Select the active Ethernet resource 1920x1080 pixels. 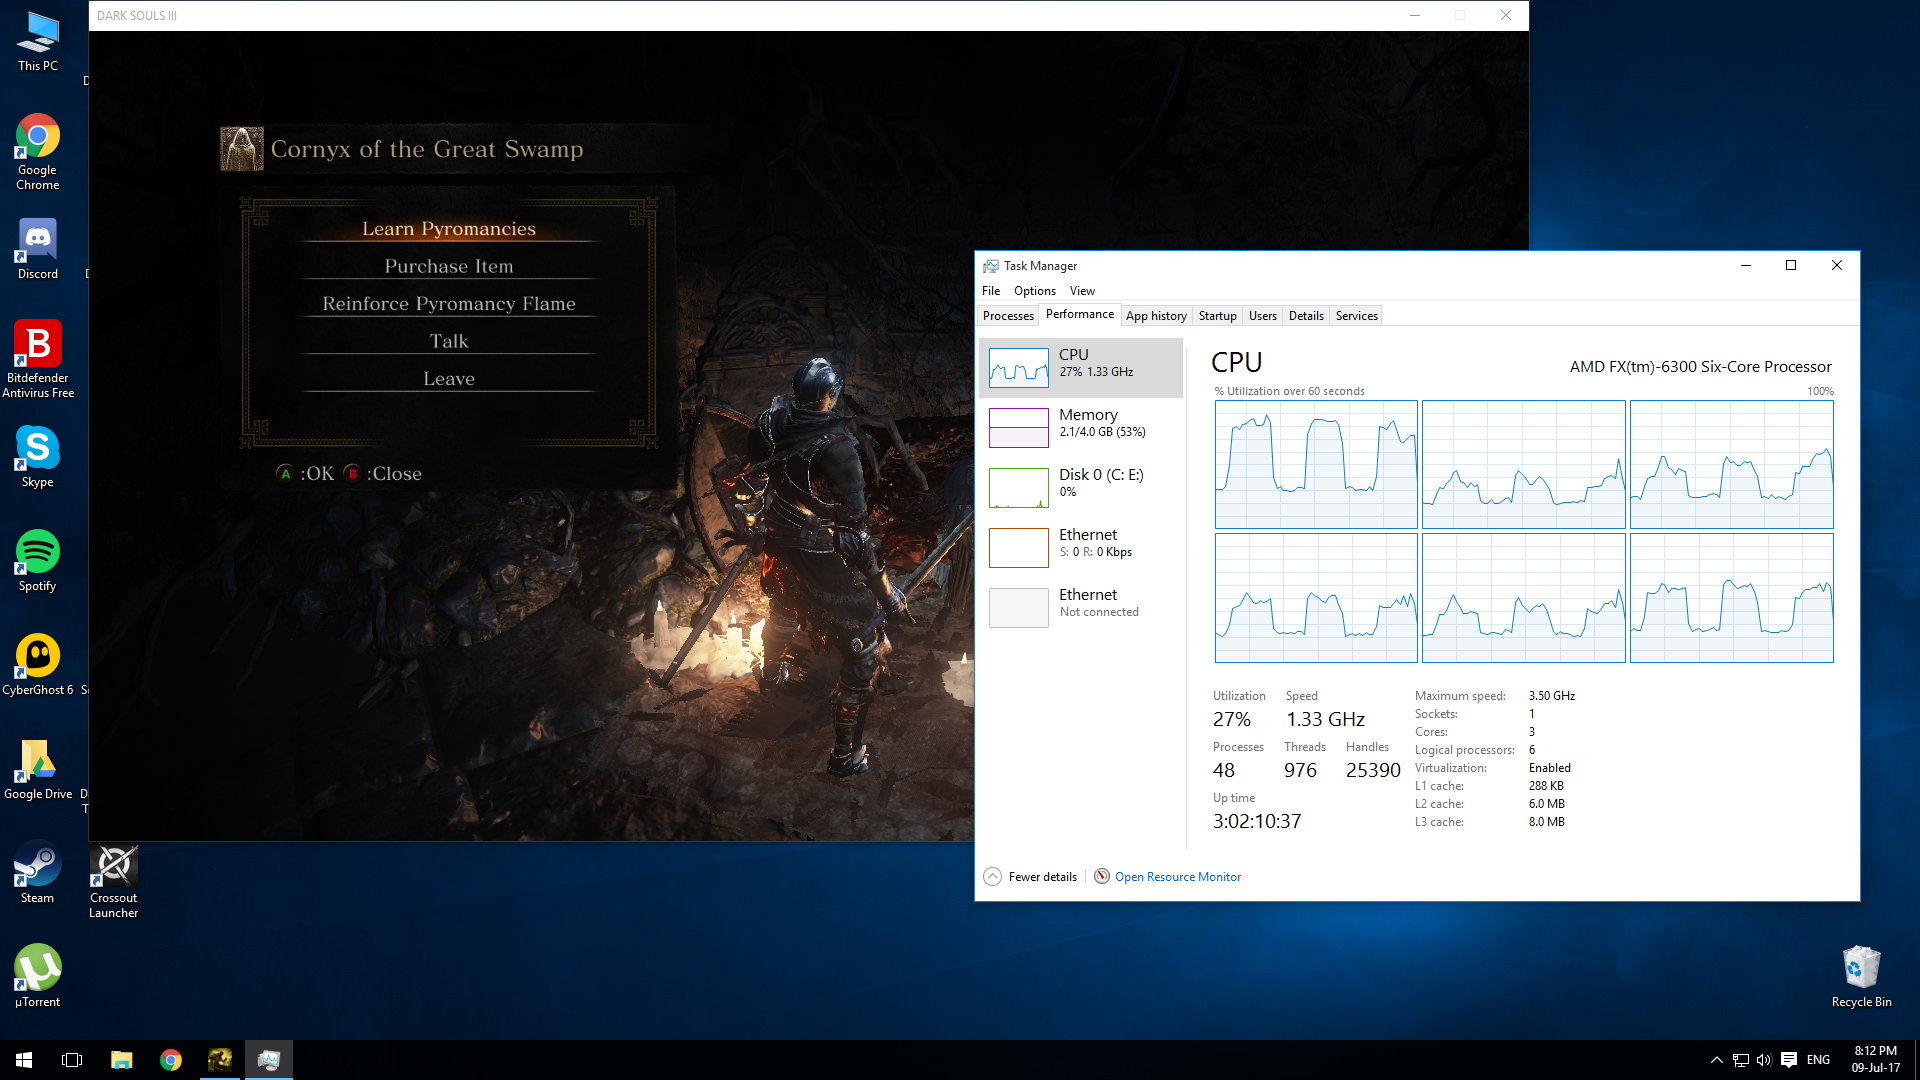[1081, 547]
